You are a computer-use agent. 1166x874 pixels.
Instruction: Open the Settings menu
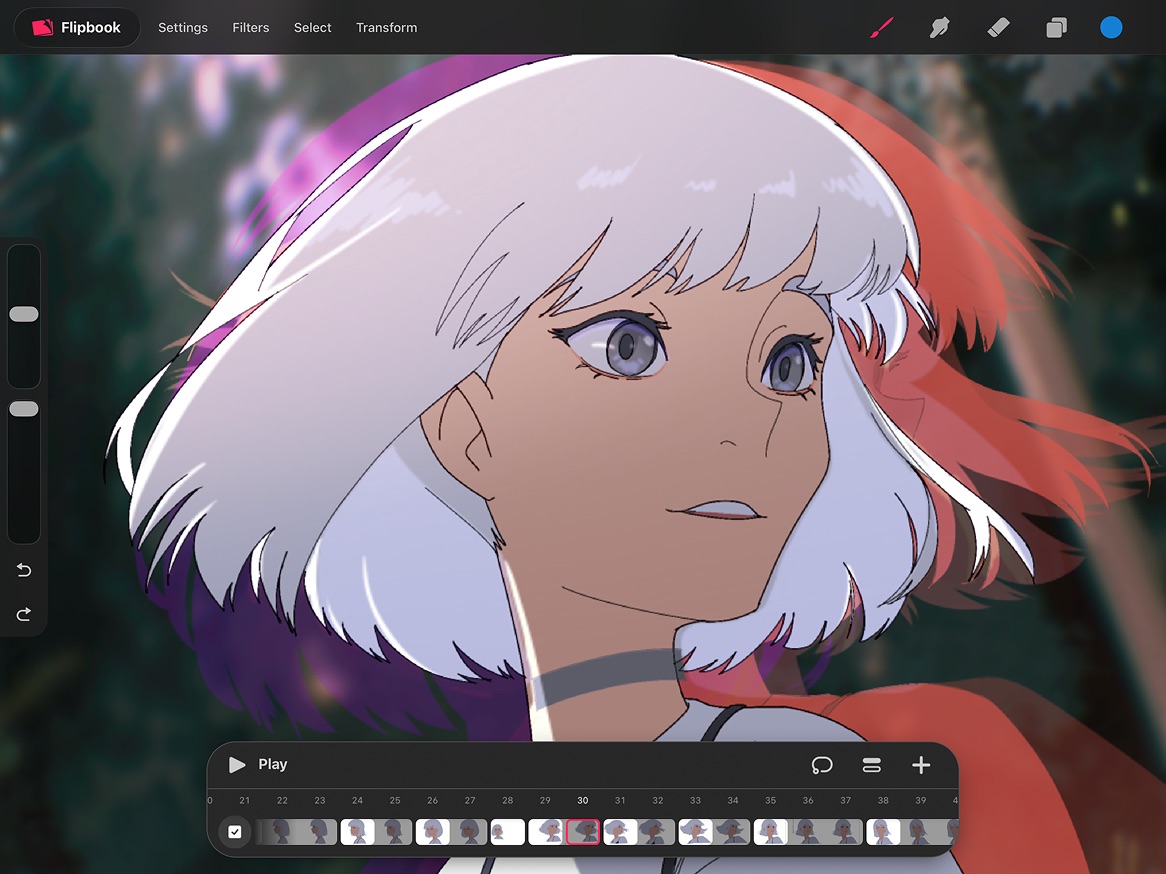183,28
